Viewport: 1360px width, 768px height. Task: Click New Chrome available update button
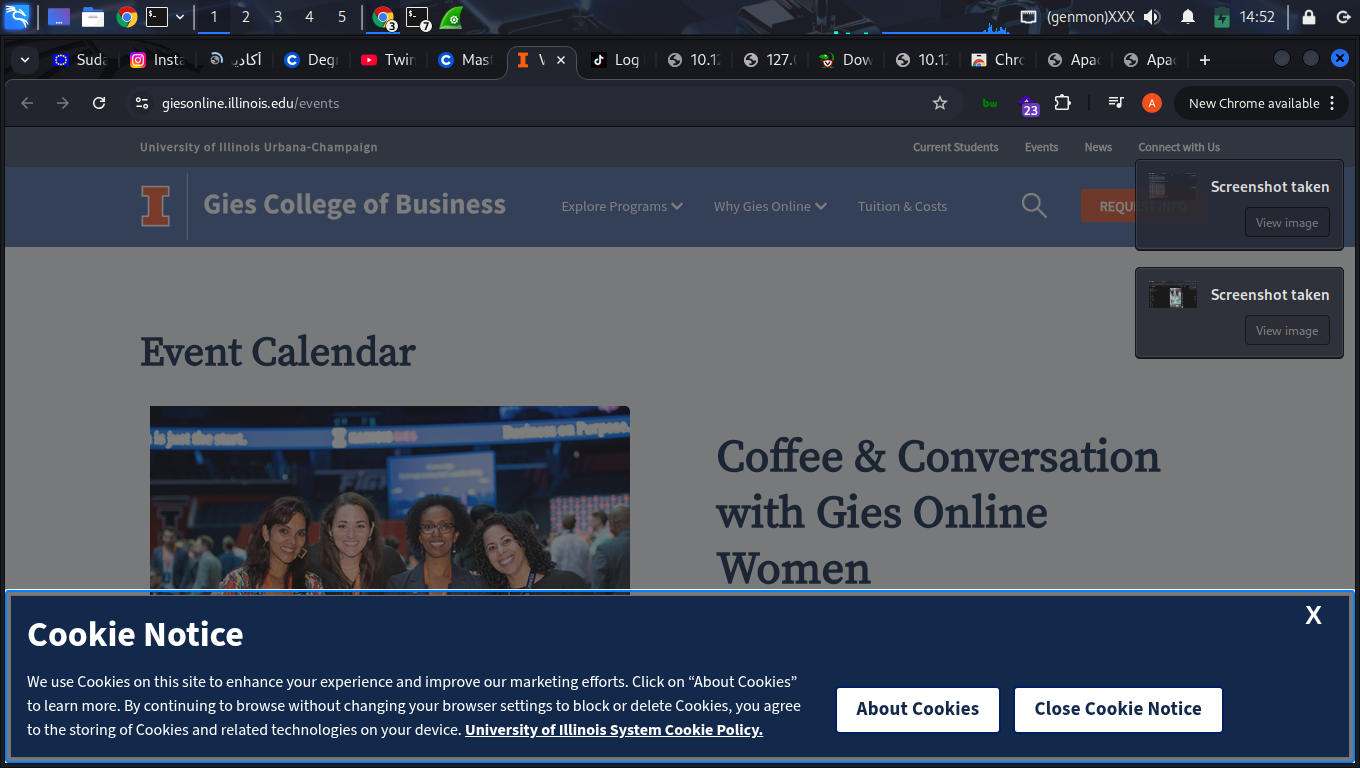pyautogui.click(x=1261, y=103)
